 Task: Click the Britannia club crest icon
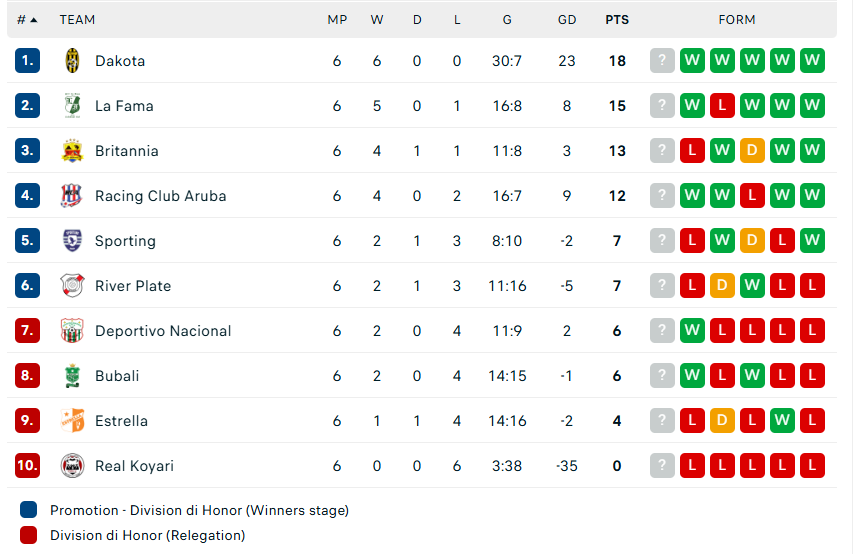pyautogui.click(x=72, y=151)
